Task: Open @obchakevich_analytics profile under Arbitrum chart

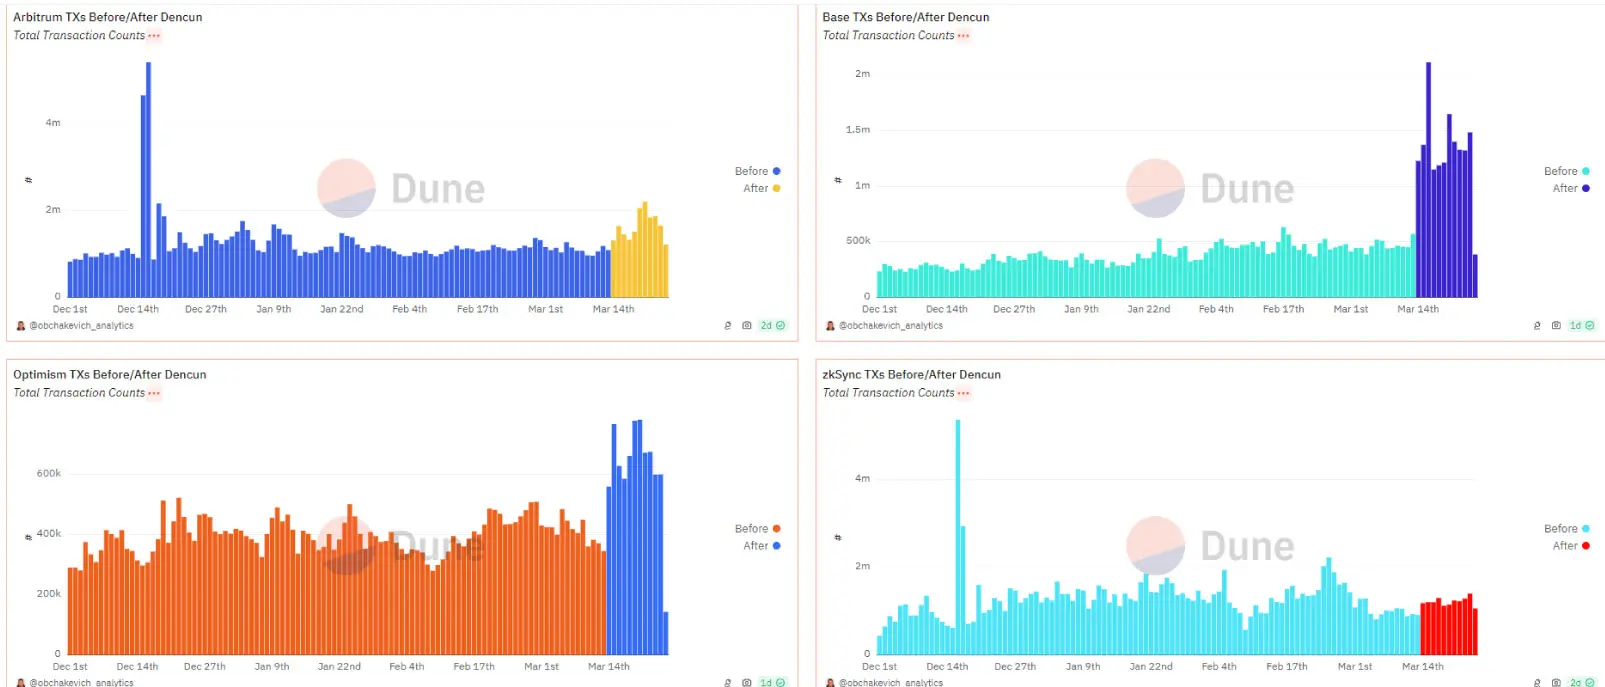Action: point(81,326)
